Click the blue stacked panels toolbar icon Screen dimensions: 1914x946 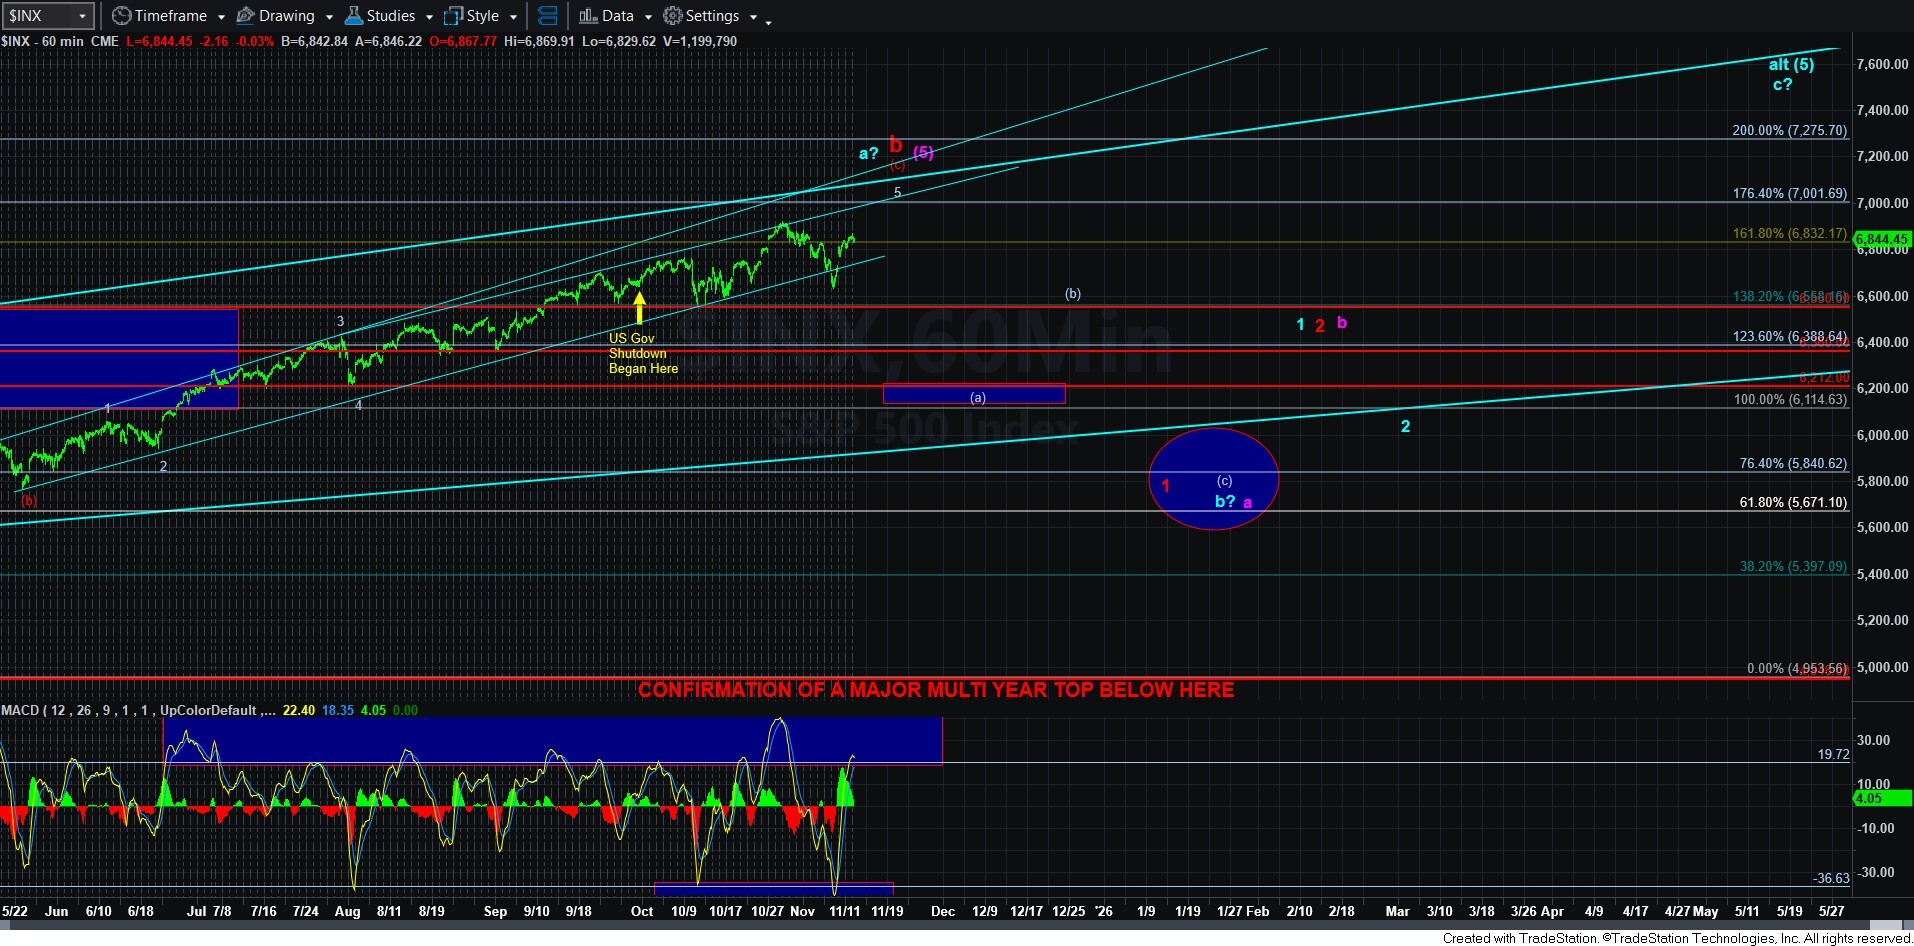click(x=547, y=16)
